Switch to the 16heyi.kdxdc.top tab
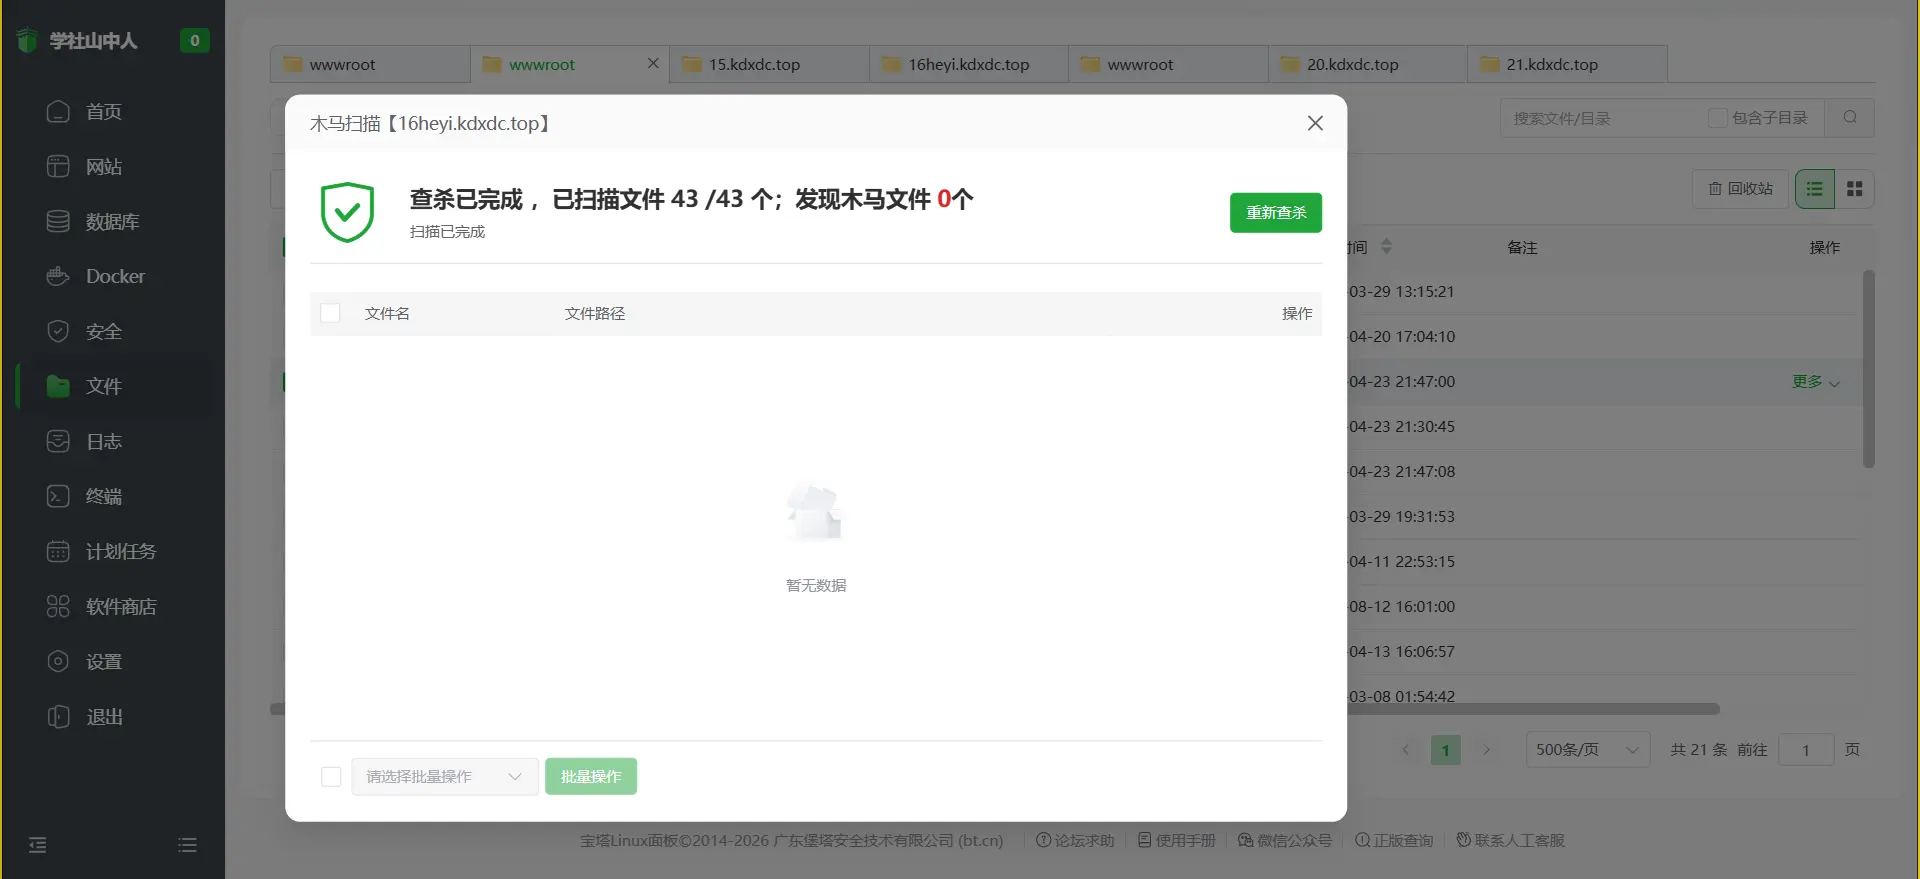This screenshot has height=879, width=1920. coord(968,64)
